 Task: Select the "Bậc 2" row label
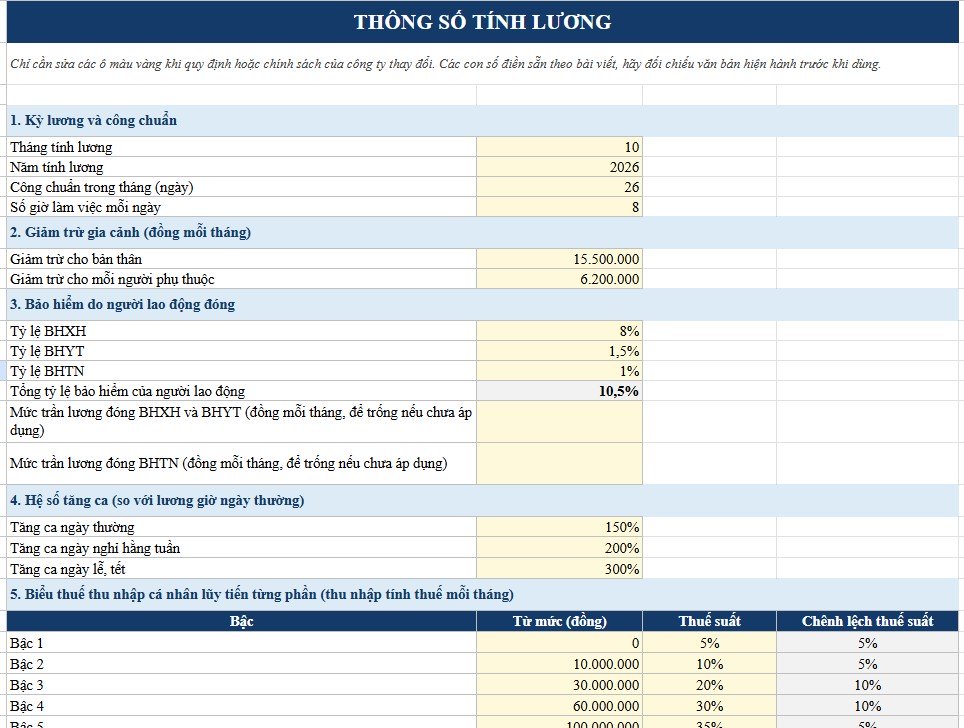pyautogui.click(x=242, y=663)
